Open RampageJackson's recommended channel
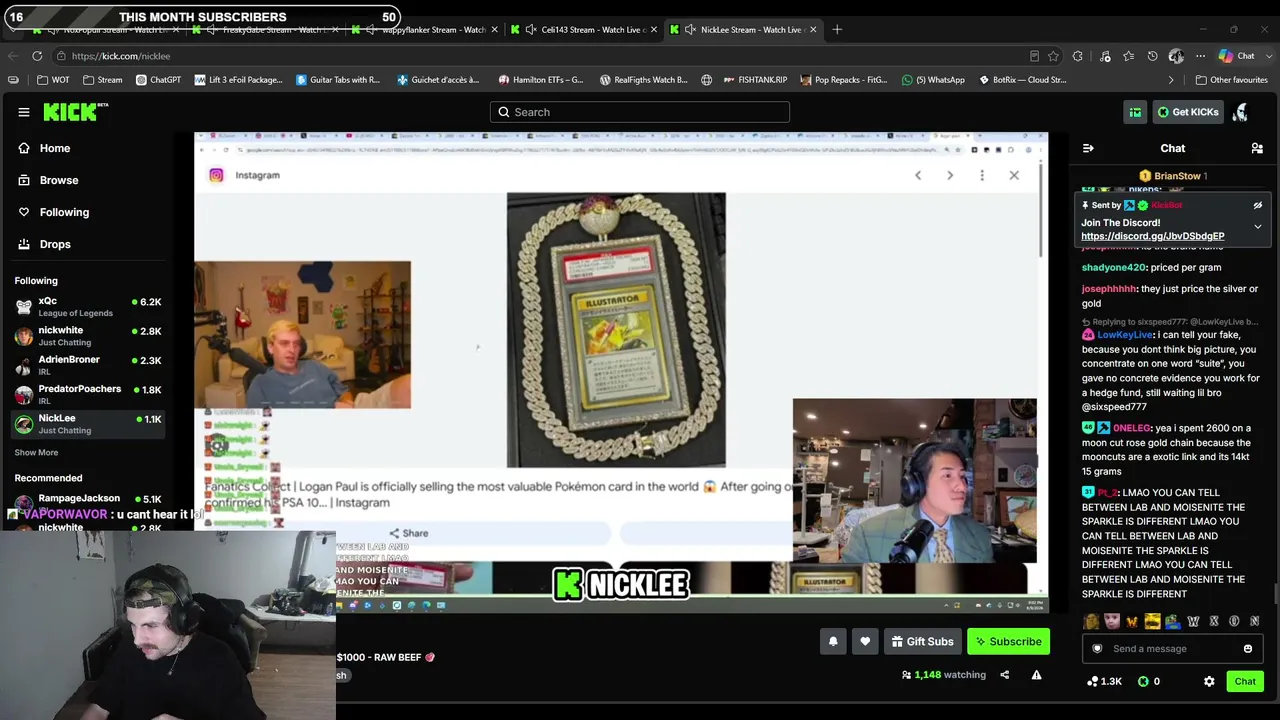1280x720 pixels. pos(88,502)
